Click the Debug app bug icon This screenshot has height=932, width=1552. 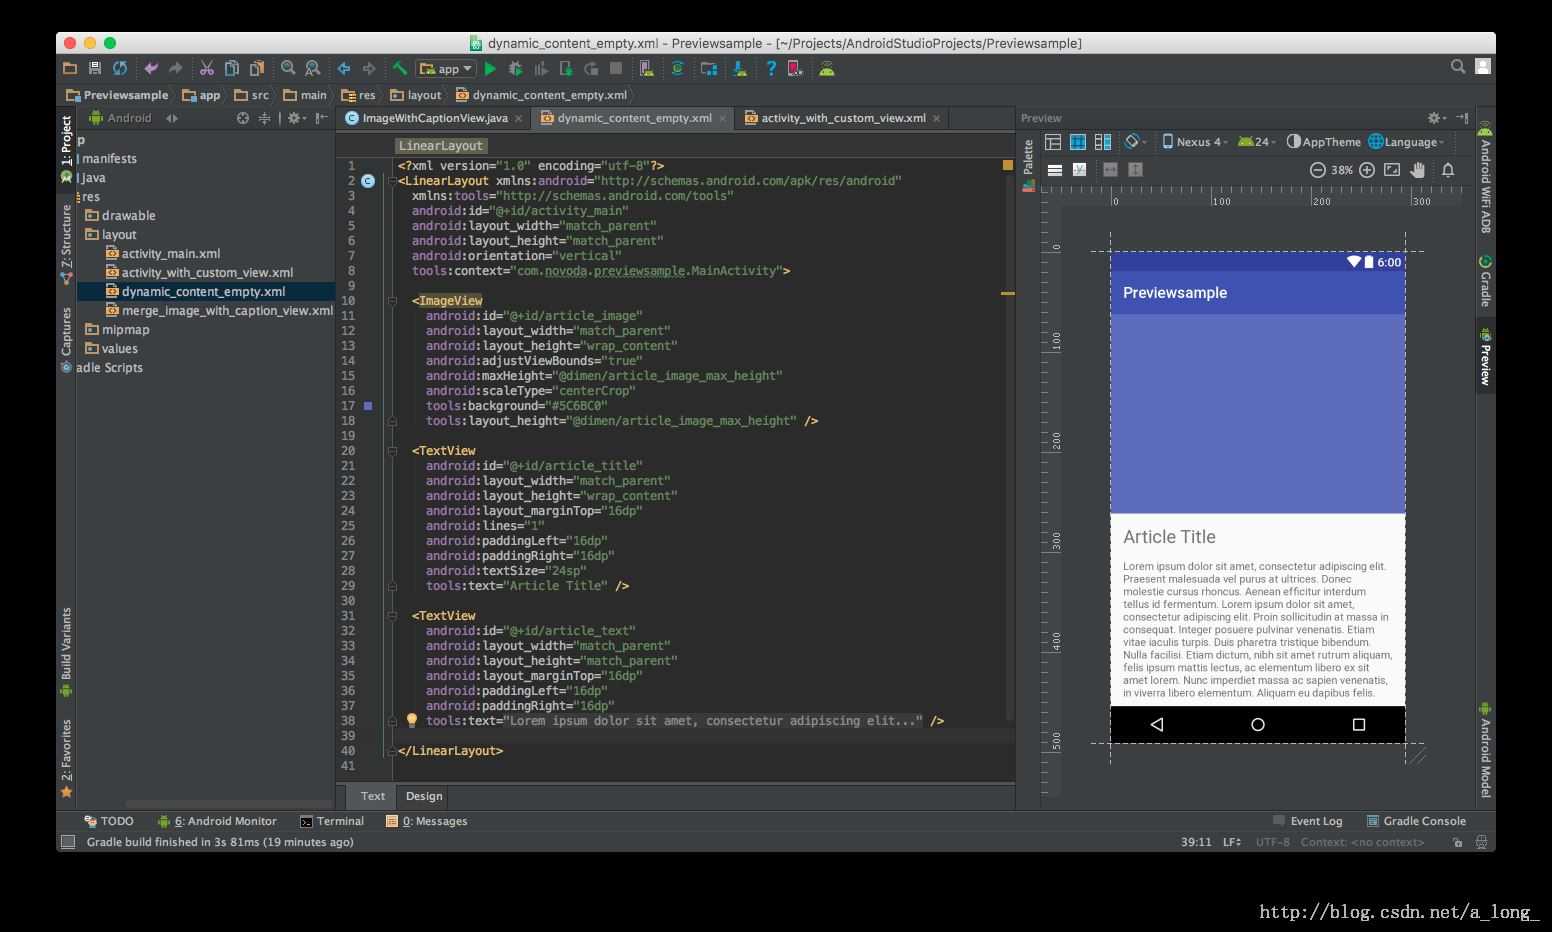click(x=515, y=69)
